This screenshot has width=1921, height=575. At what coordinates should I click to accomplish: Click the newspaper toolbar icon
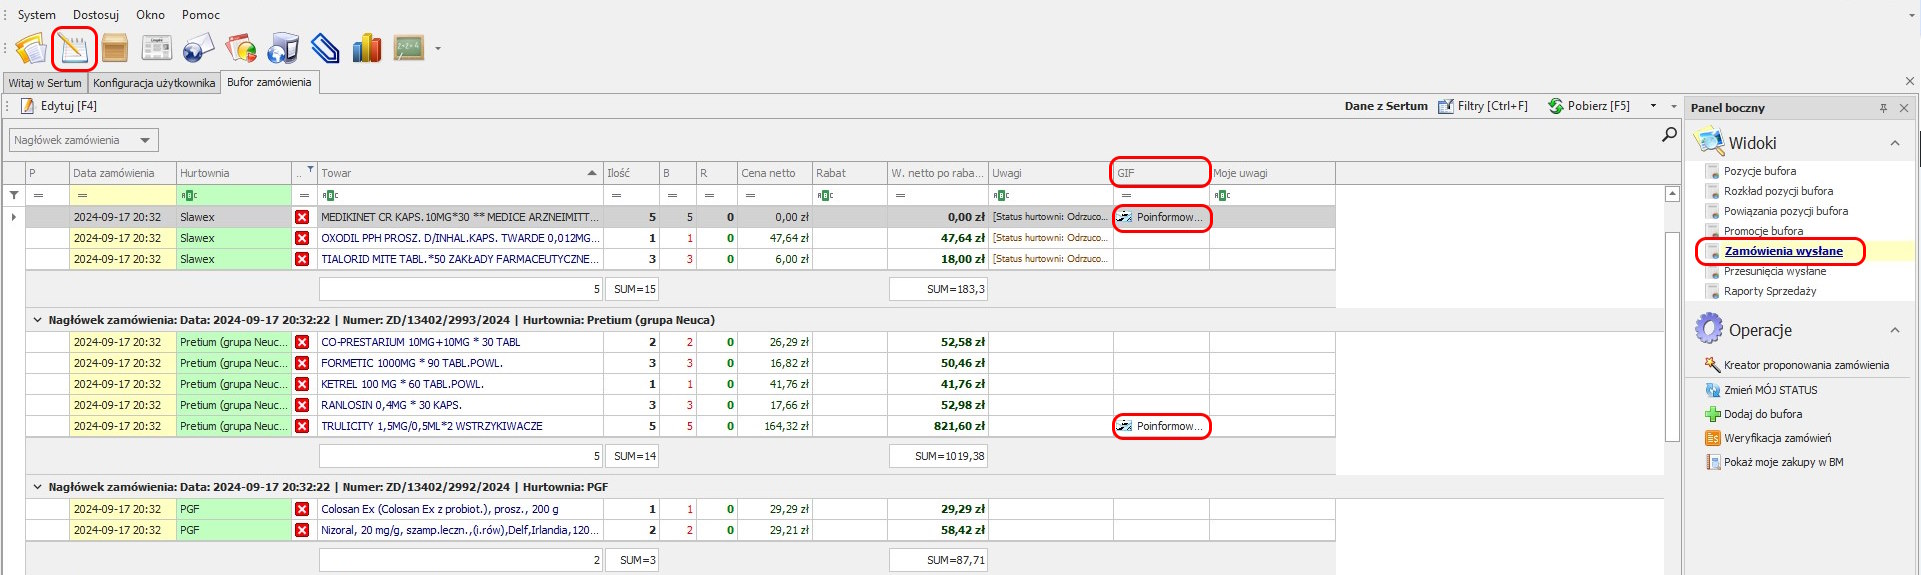[x=157, y=47]
